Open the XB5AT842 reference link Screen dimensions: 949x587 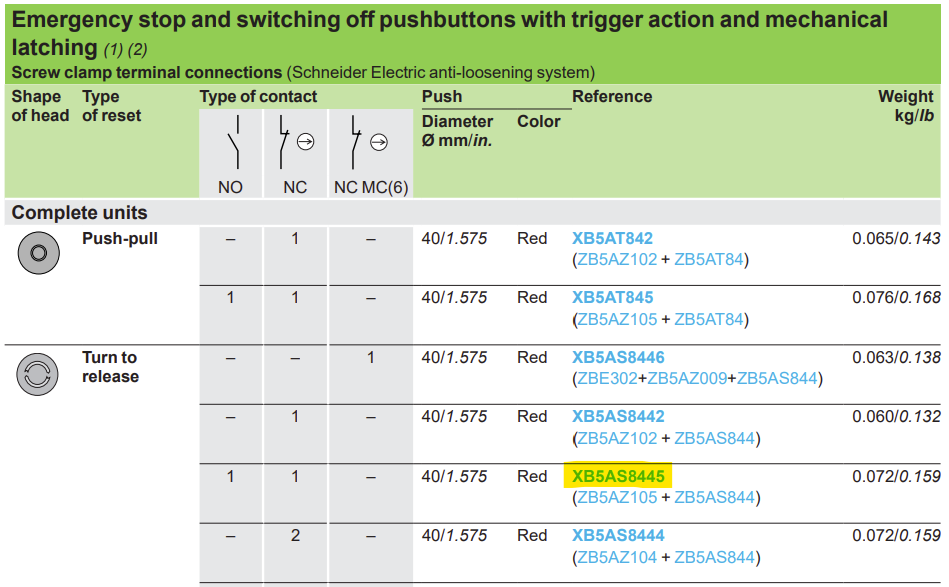pos(612,238)
